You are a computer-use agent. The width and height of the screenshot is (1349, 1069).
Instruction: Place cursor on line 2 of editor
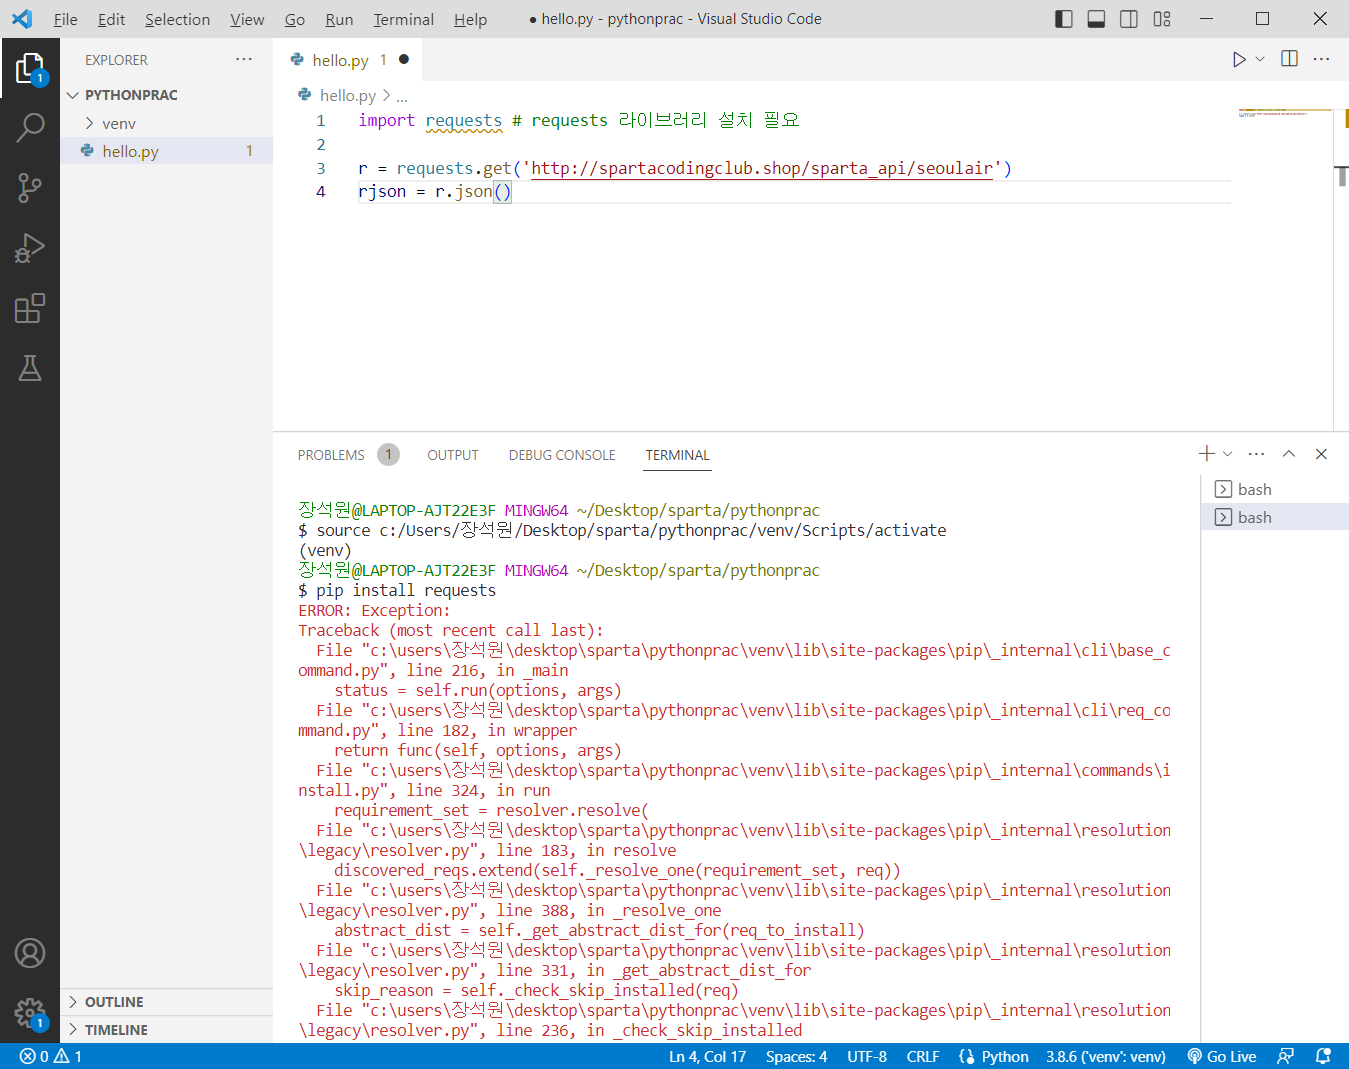(x=795, y=144)
